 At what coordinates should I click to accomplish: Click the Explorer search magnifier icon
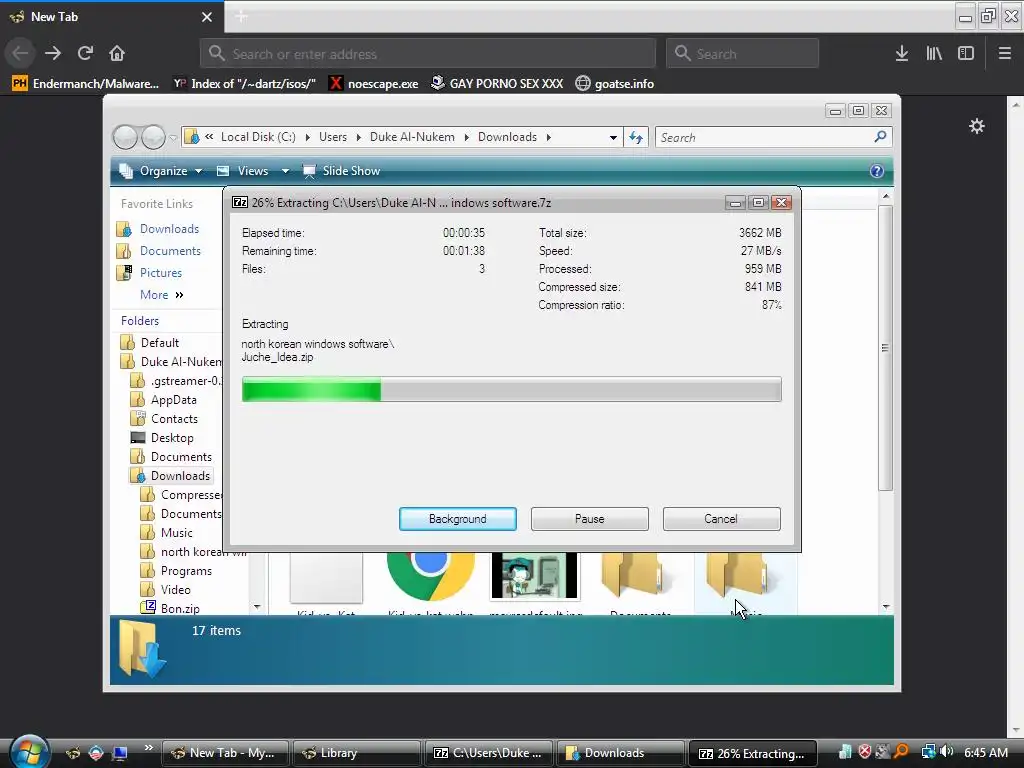(880, 136)
